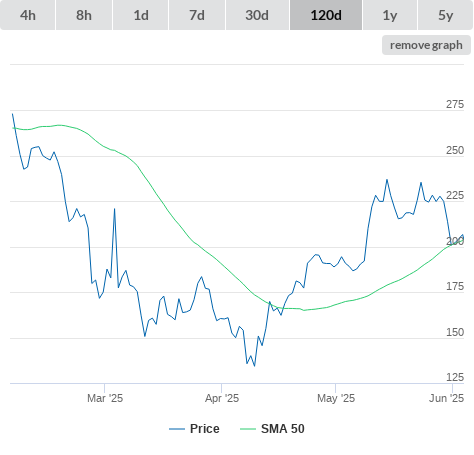Click the remove graph button
The width and height of the screenshot is (474, 455).
click(x=426, y=45)
